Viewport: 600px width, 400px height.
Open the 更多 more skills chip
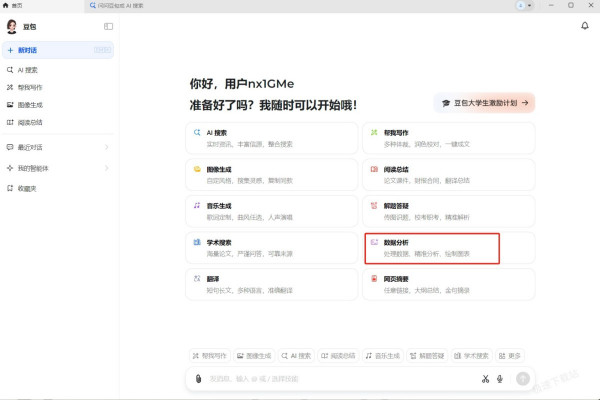coord(510,356)
